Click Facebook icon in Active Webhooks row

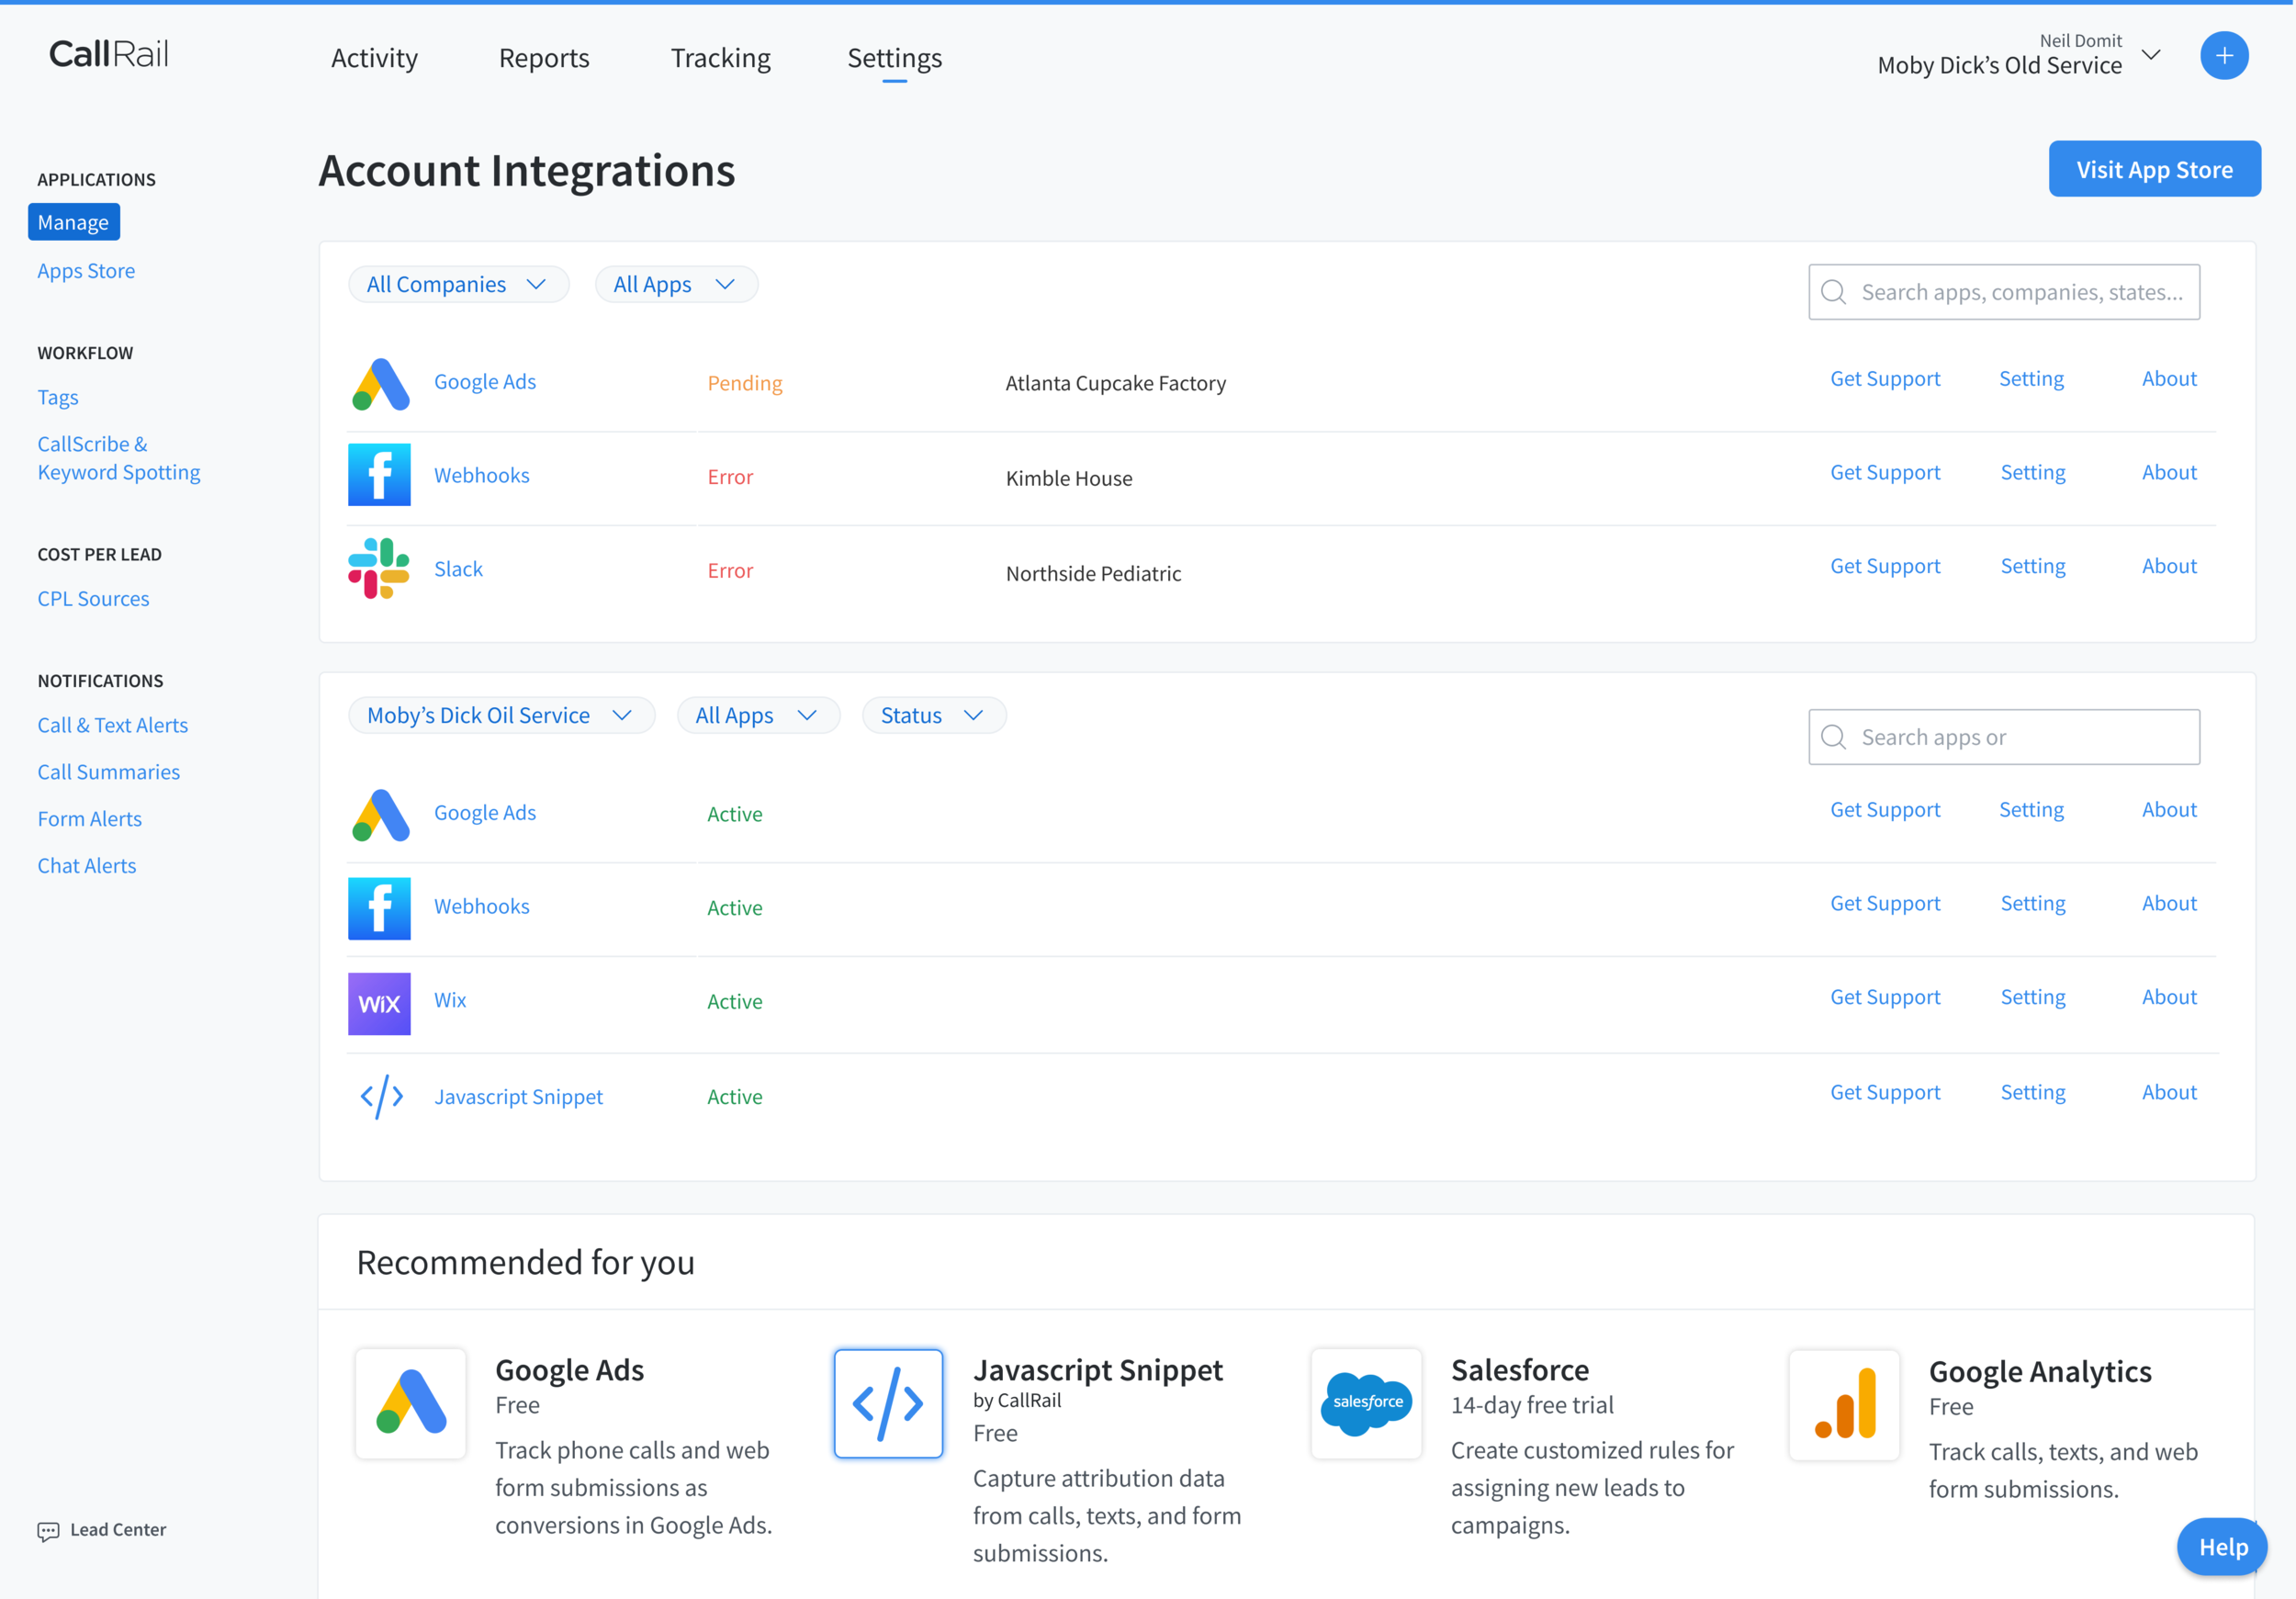379,908
